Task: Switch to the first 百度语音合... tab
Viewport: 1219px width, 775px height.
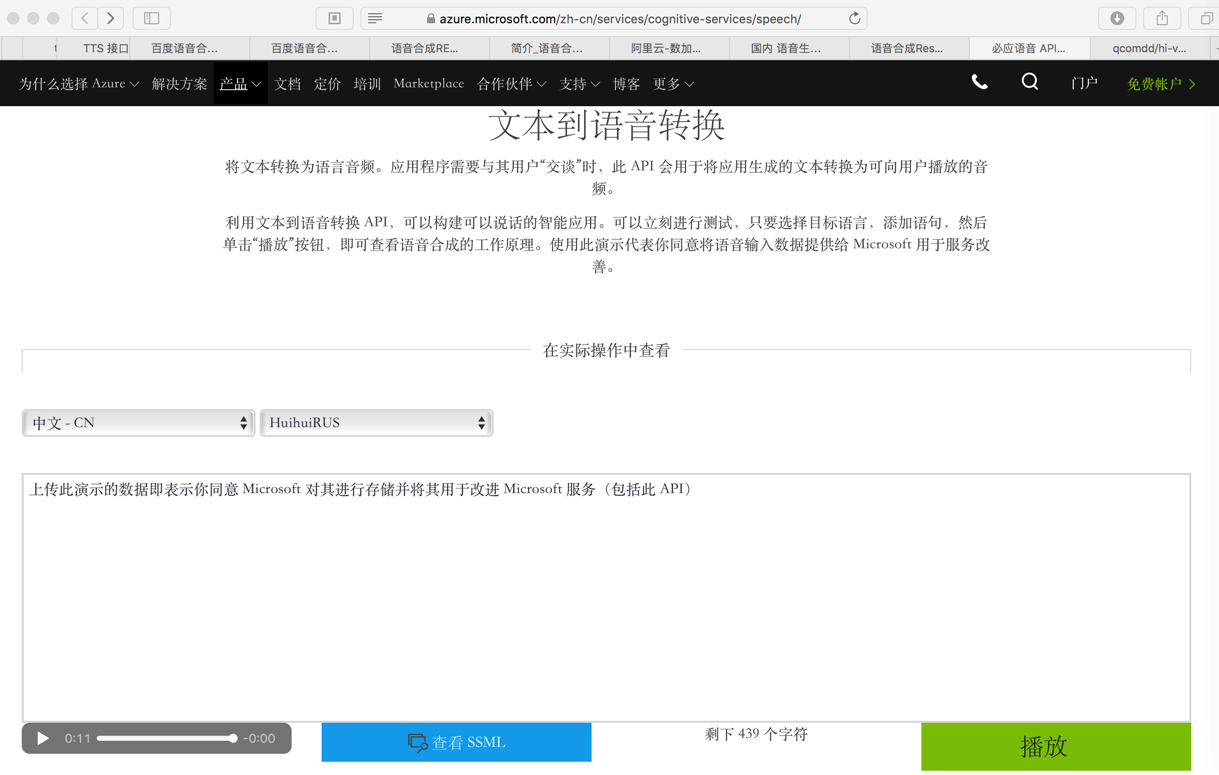Action: (184, 48)
